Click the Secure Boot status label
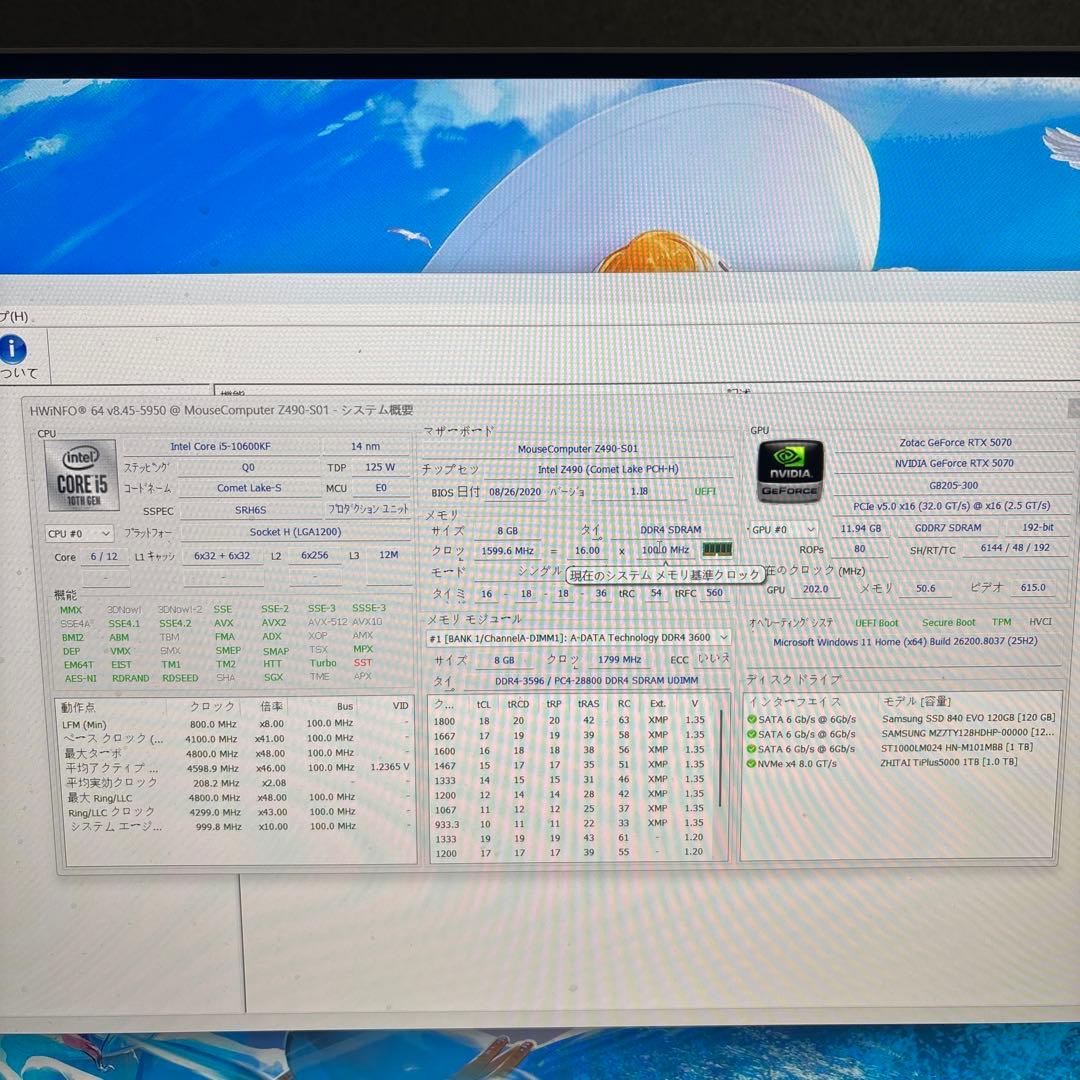Screen dimensions: 1080x1080 click(x=948, y=623)
